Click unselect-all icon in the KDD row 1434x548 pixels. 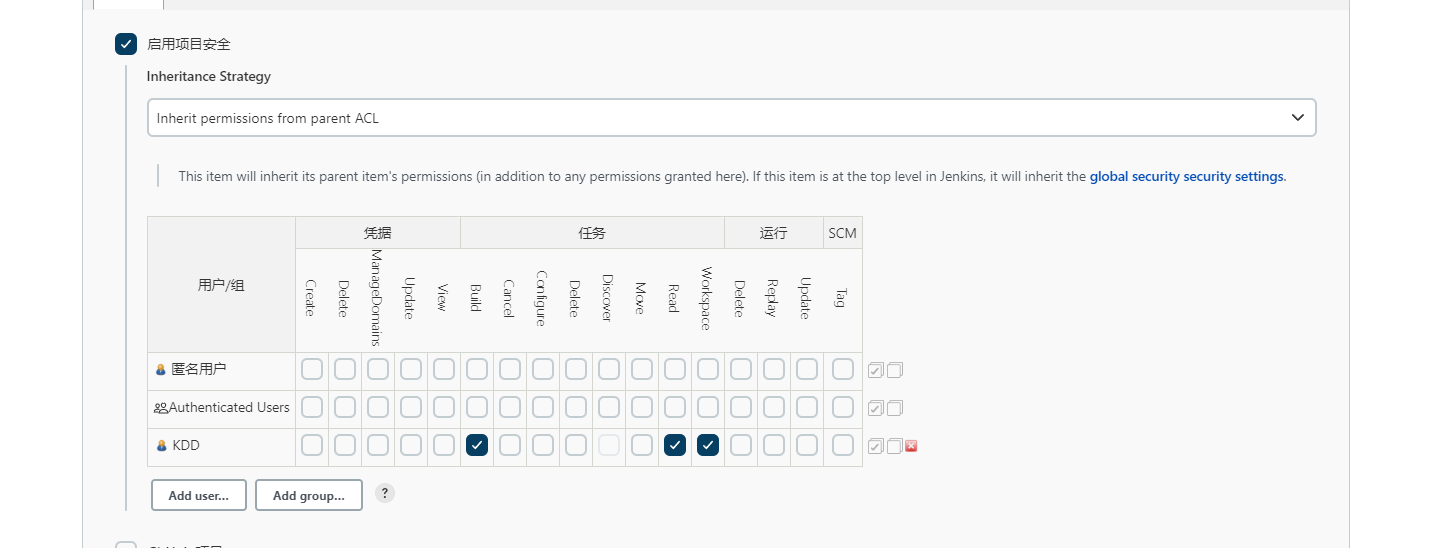[x=895, y=446]
